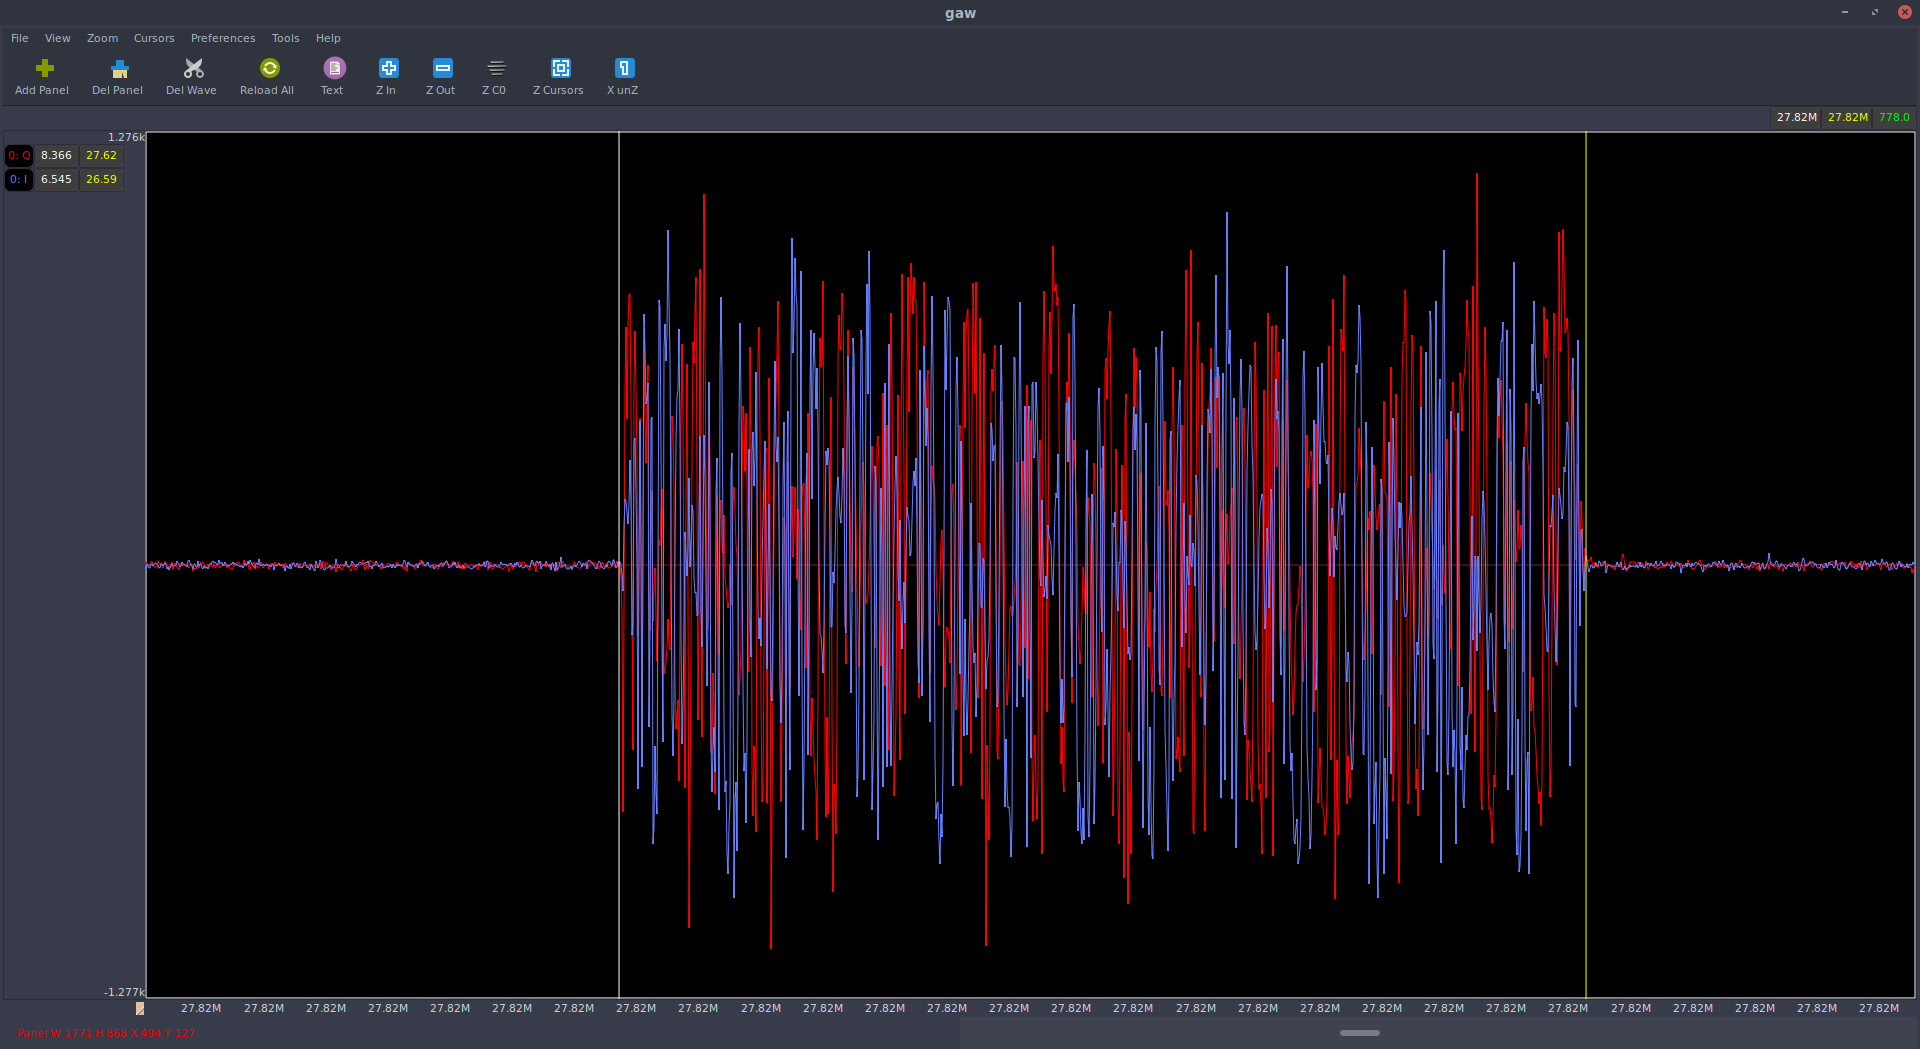The image size is (1920, 1049).
Task: Zoom out with Z Out icon
Action: (442, 68)
